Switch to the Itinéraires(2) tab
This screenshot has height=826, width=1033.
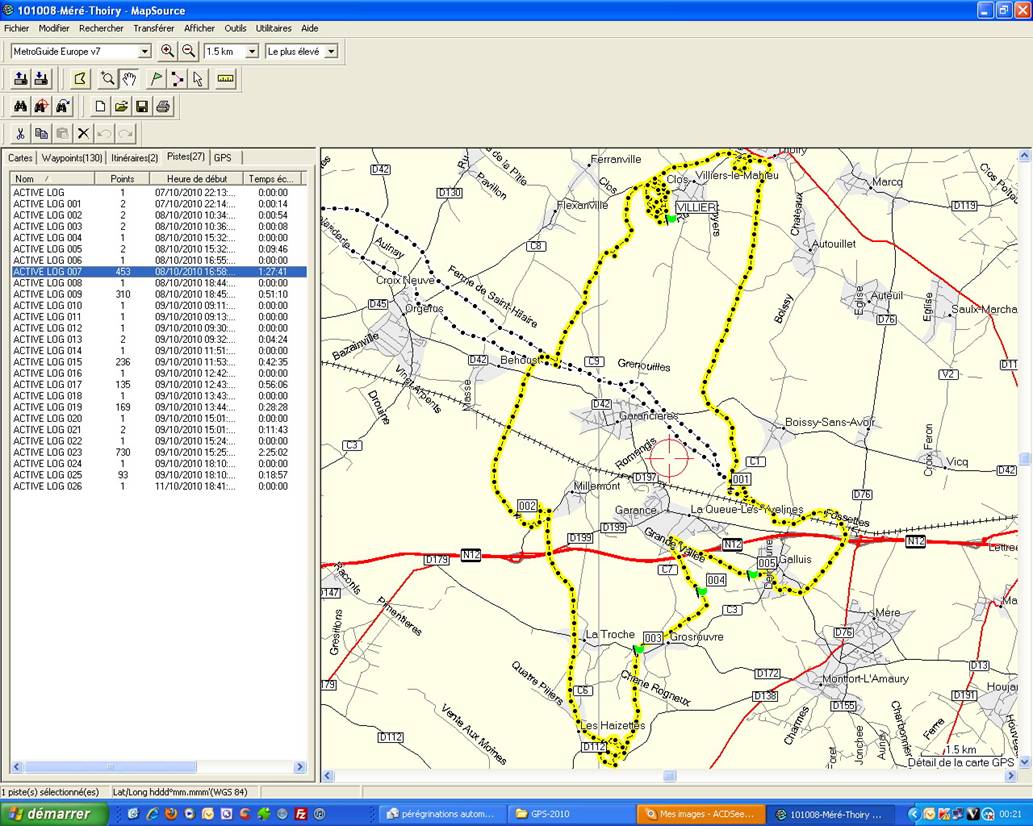click(x=134, y=158)
